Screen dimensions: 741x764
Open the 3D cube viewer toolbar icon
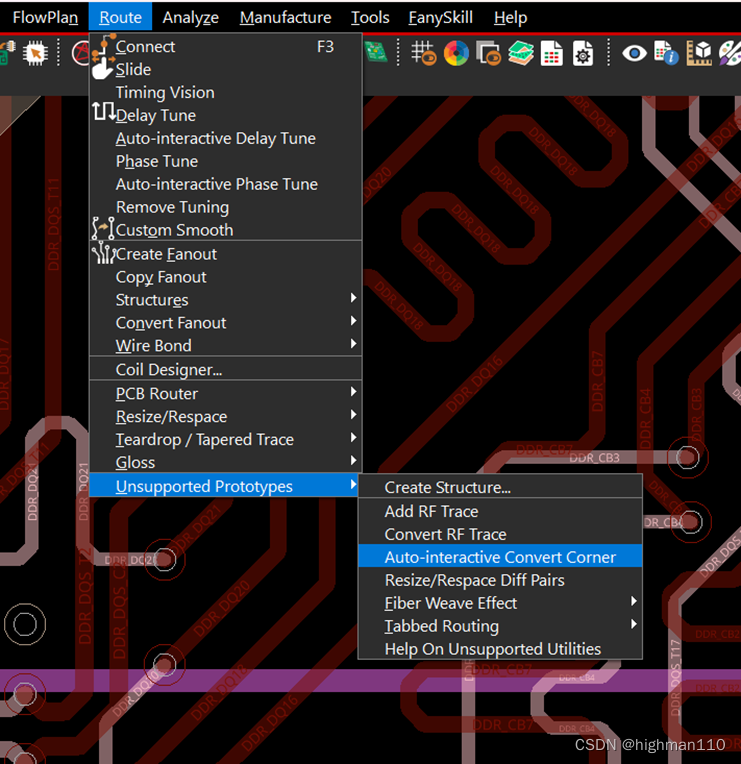(x=703, y=53)
